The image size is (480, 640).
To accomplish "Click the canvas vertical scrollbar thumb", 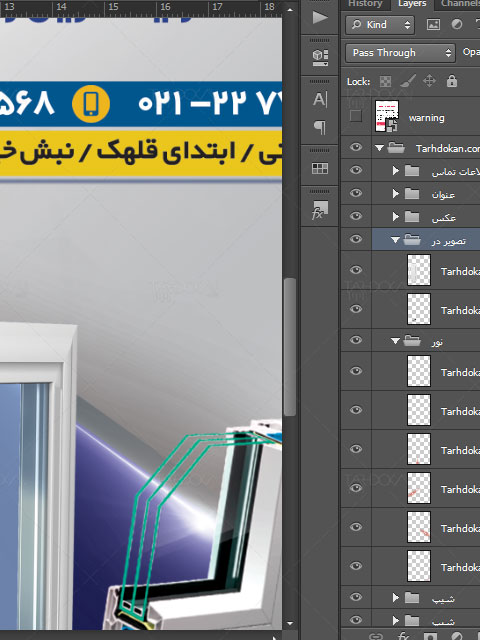I will (289, 347).
